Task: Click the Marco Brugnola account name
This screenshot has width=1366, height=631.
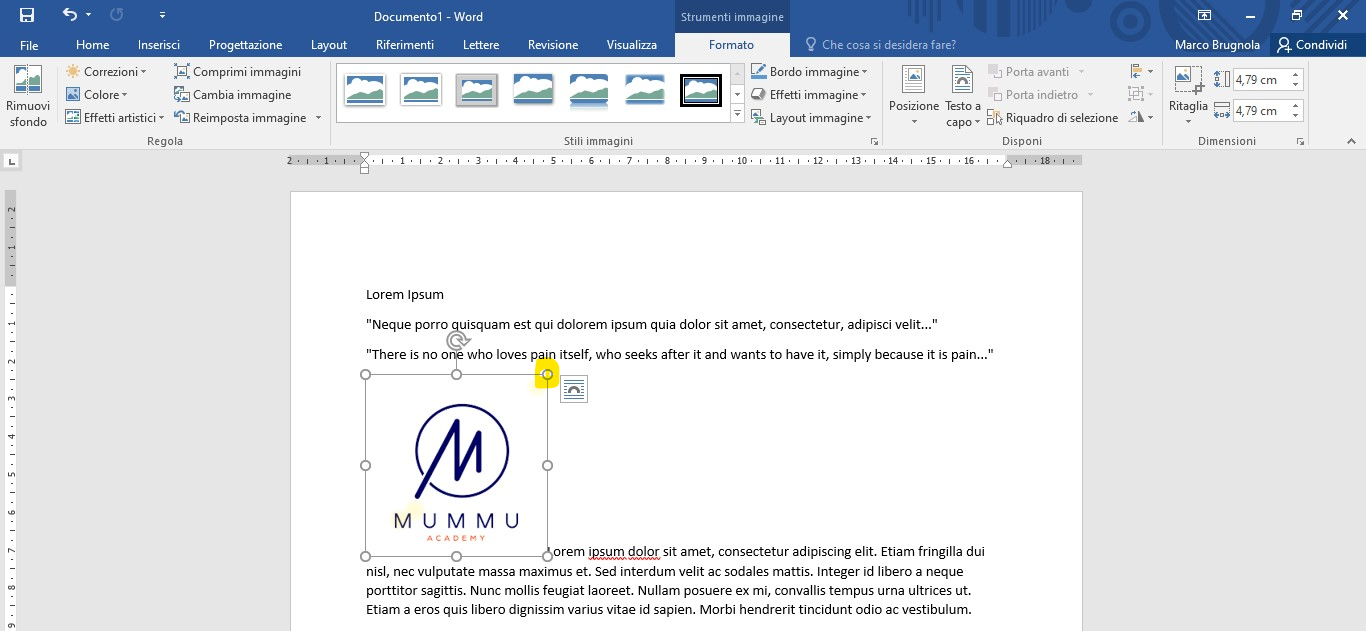Action: pos(1216,44)
